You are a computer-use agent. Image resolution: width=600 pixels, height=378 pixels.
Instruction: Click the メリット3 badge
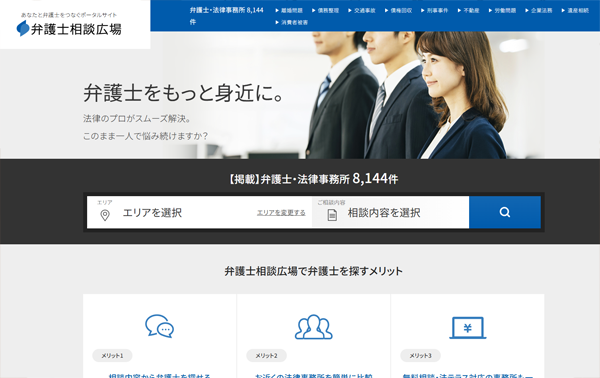(420, 355)
